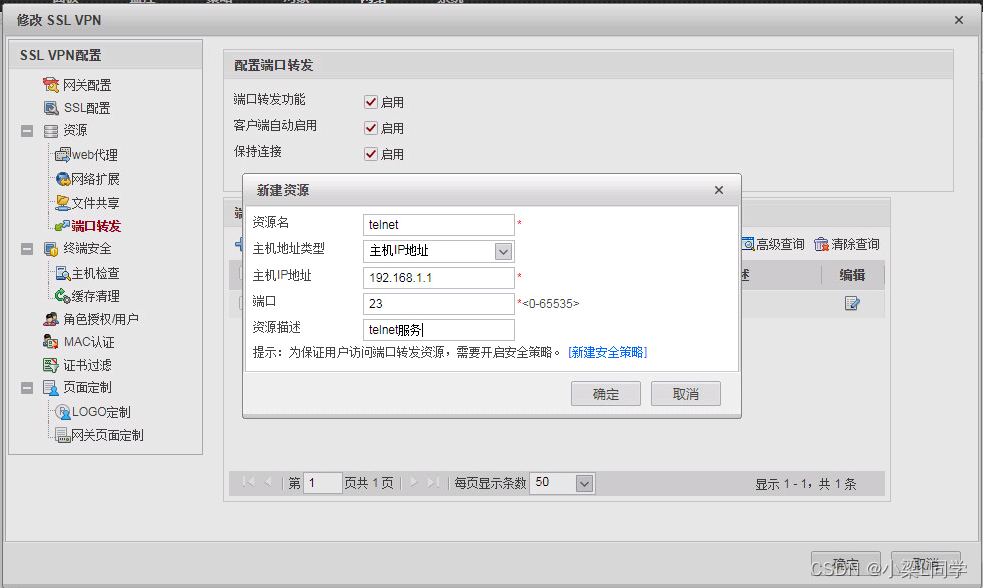Image resolution: width=983 pixels, height=588 pixels.
Task: Toggle 客户端自动启用 启用 checkbox
Action: pyautogui.click(x=371, y=128)
